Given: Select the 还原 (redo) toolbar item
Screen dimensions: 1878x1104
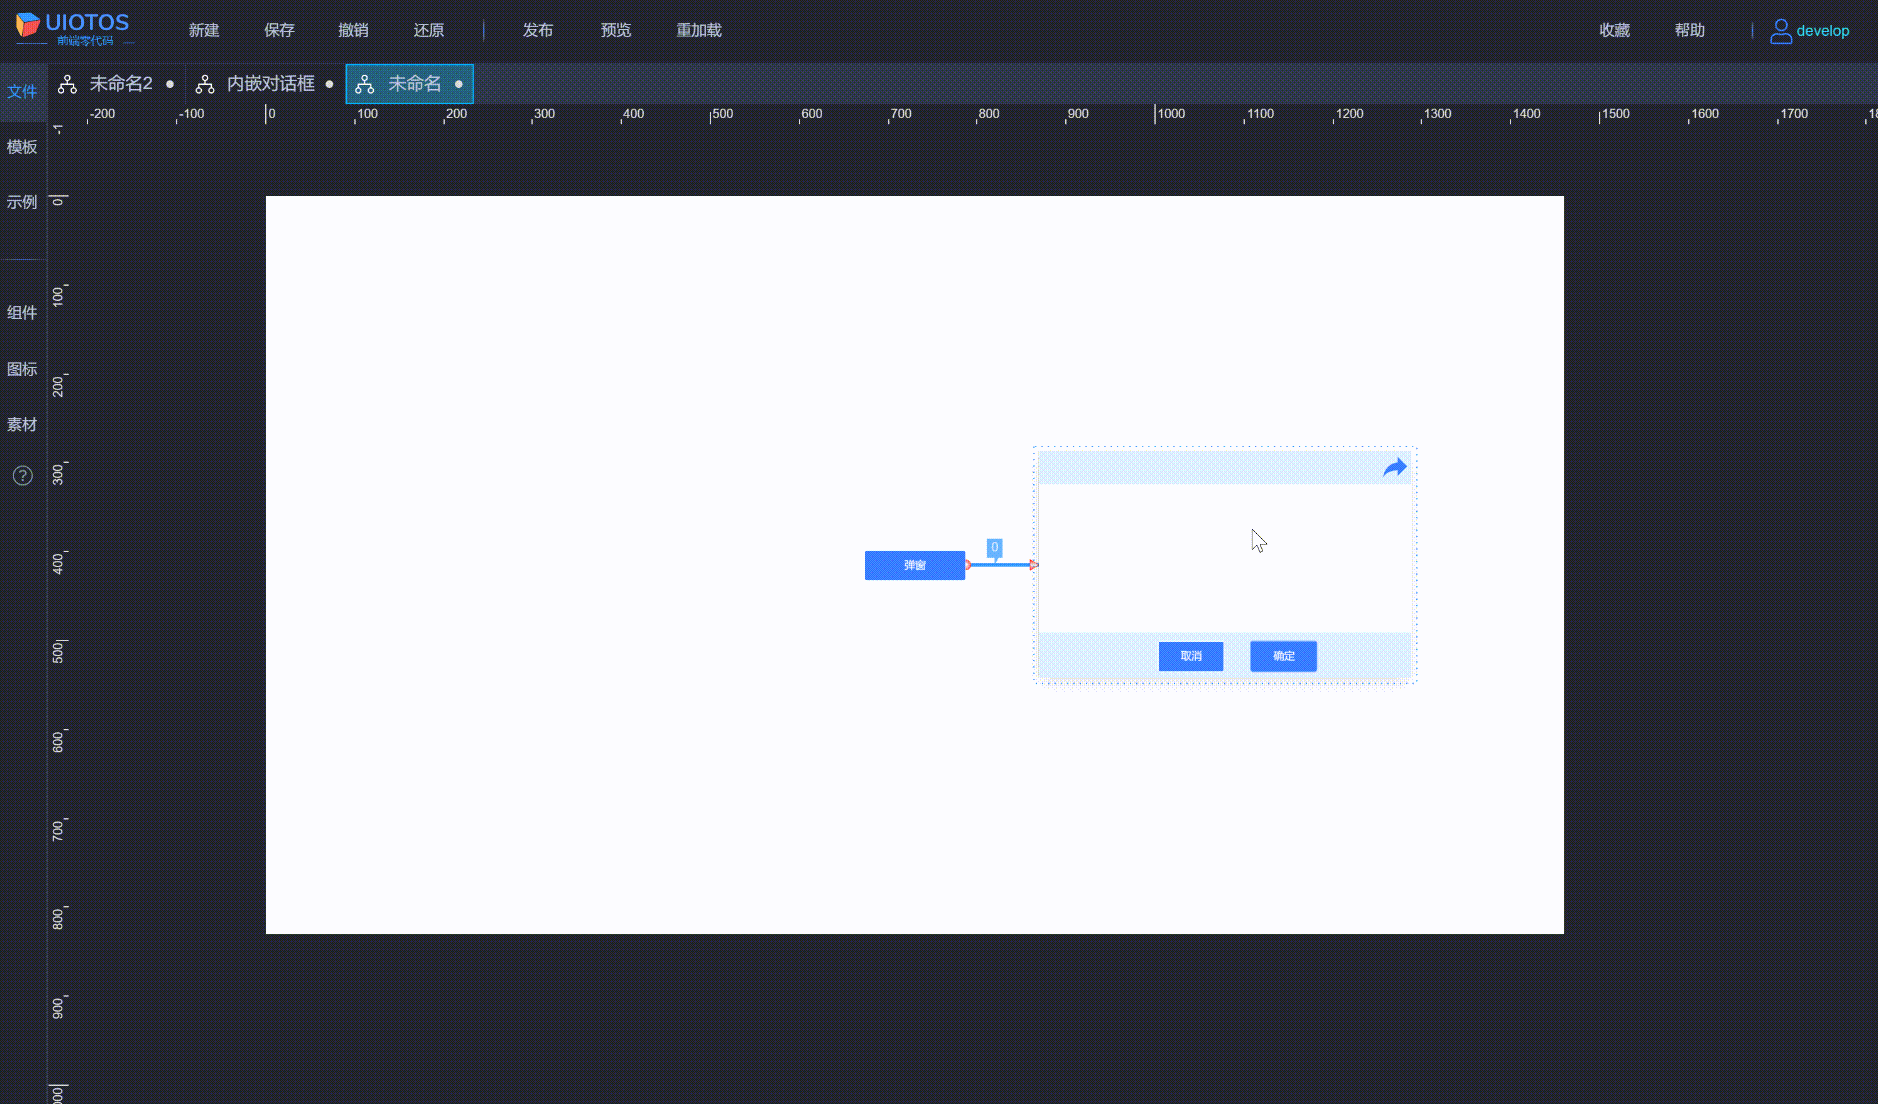Looking at the screenshot, I should pos(427,30).
